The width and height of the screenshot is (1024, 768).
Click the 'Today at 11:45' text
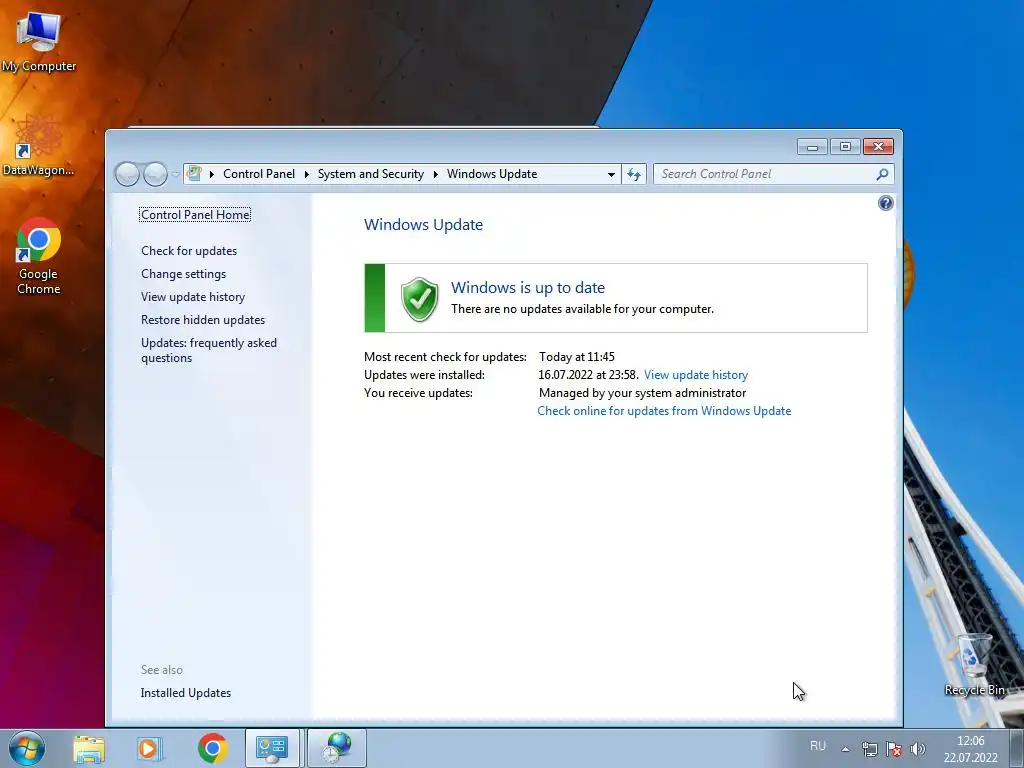point(577,357)
